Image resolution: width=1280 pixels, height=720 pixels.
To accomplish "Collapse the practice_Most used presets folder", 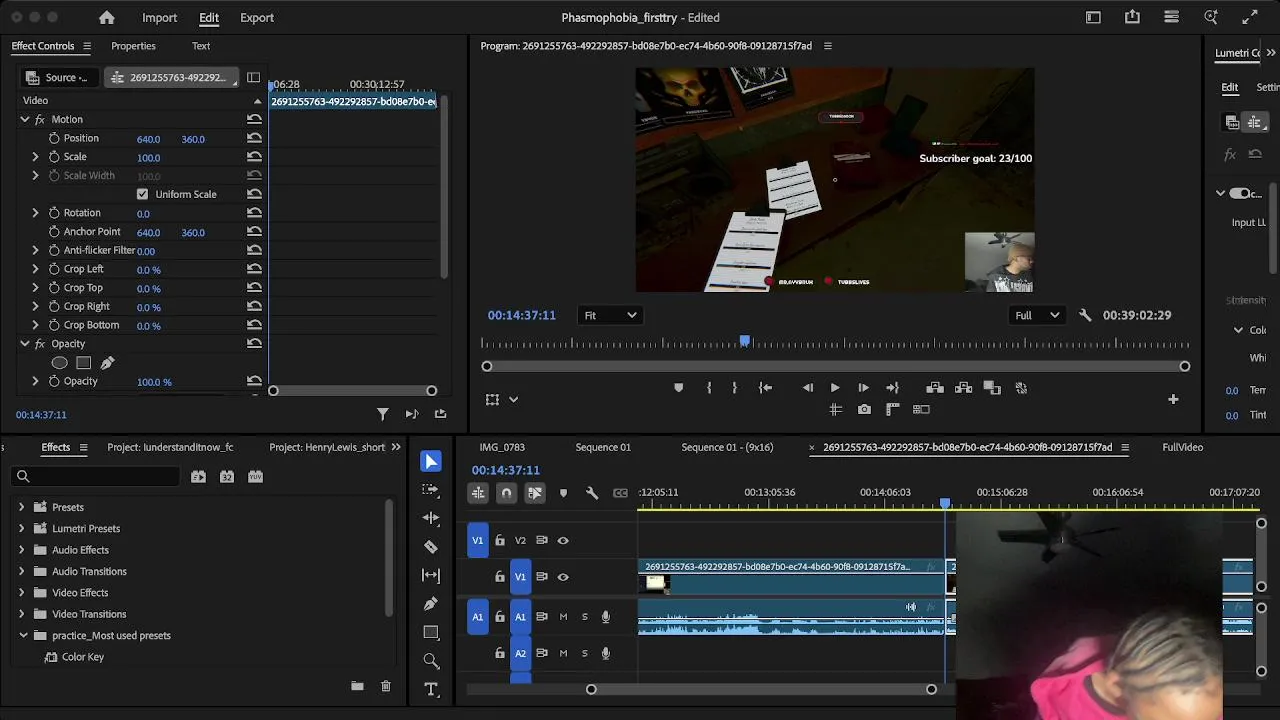I will coord(23,636).
